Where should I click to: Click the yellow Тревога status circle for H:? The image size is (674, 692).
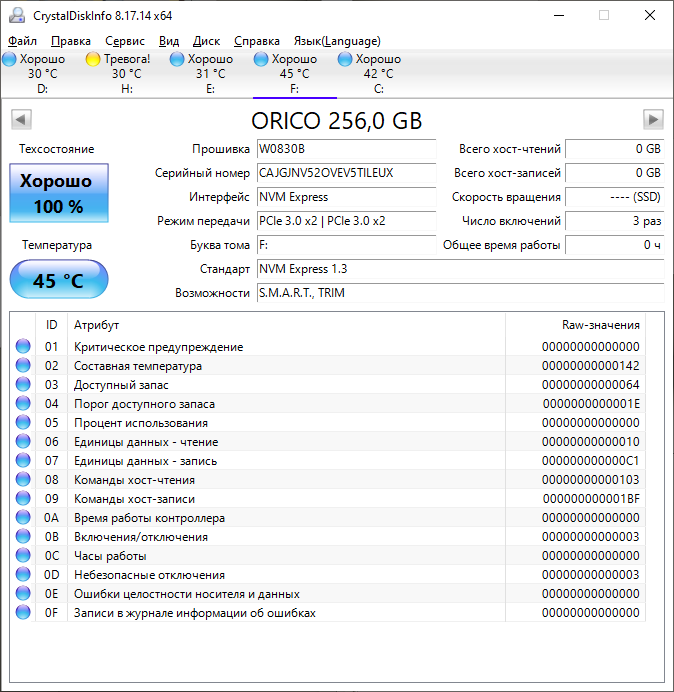(93, 59)
